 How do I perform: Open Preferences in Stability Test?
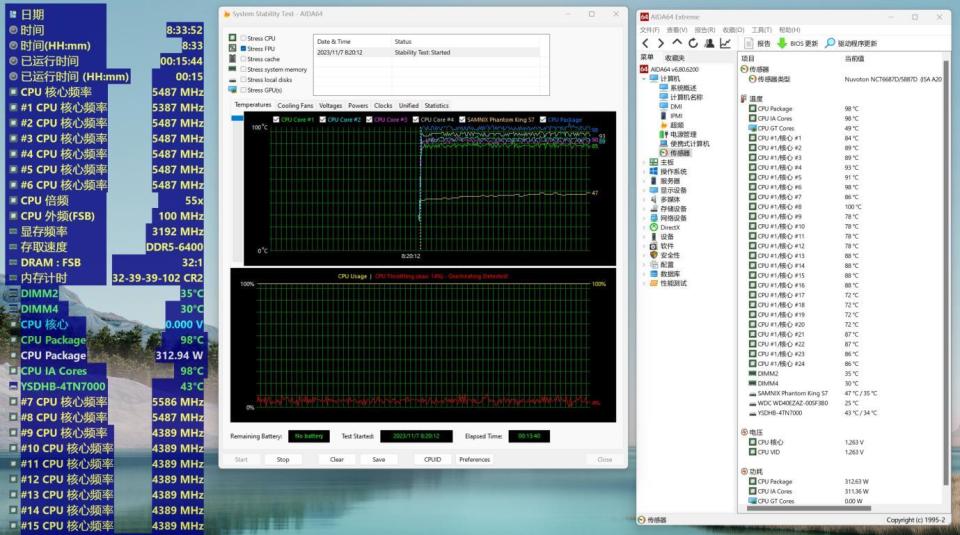(x=474, y=459)
